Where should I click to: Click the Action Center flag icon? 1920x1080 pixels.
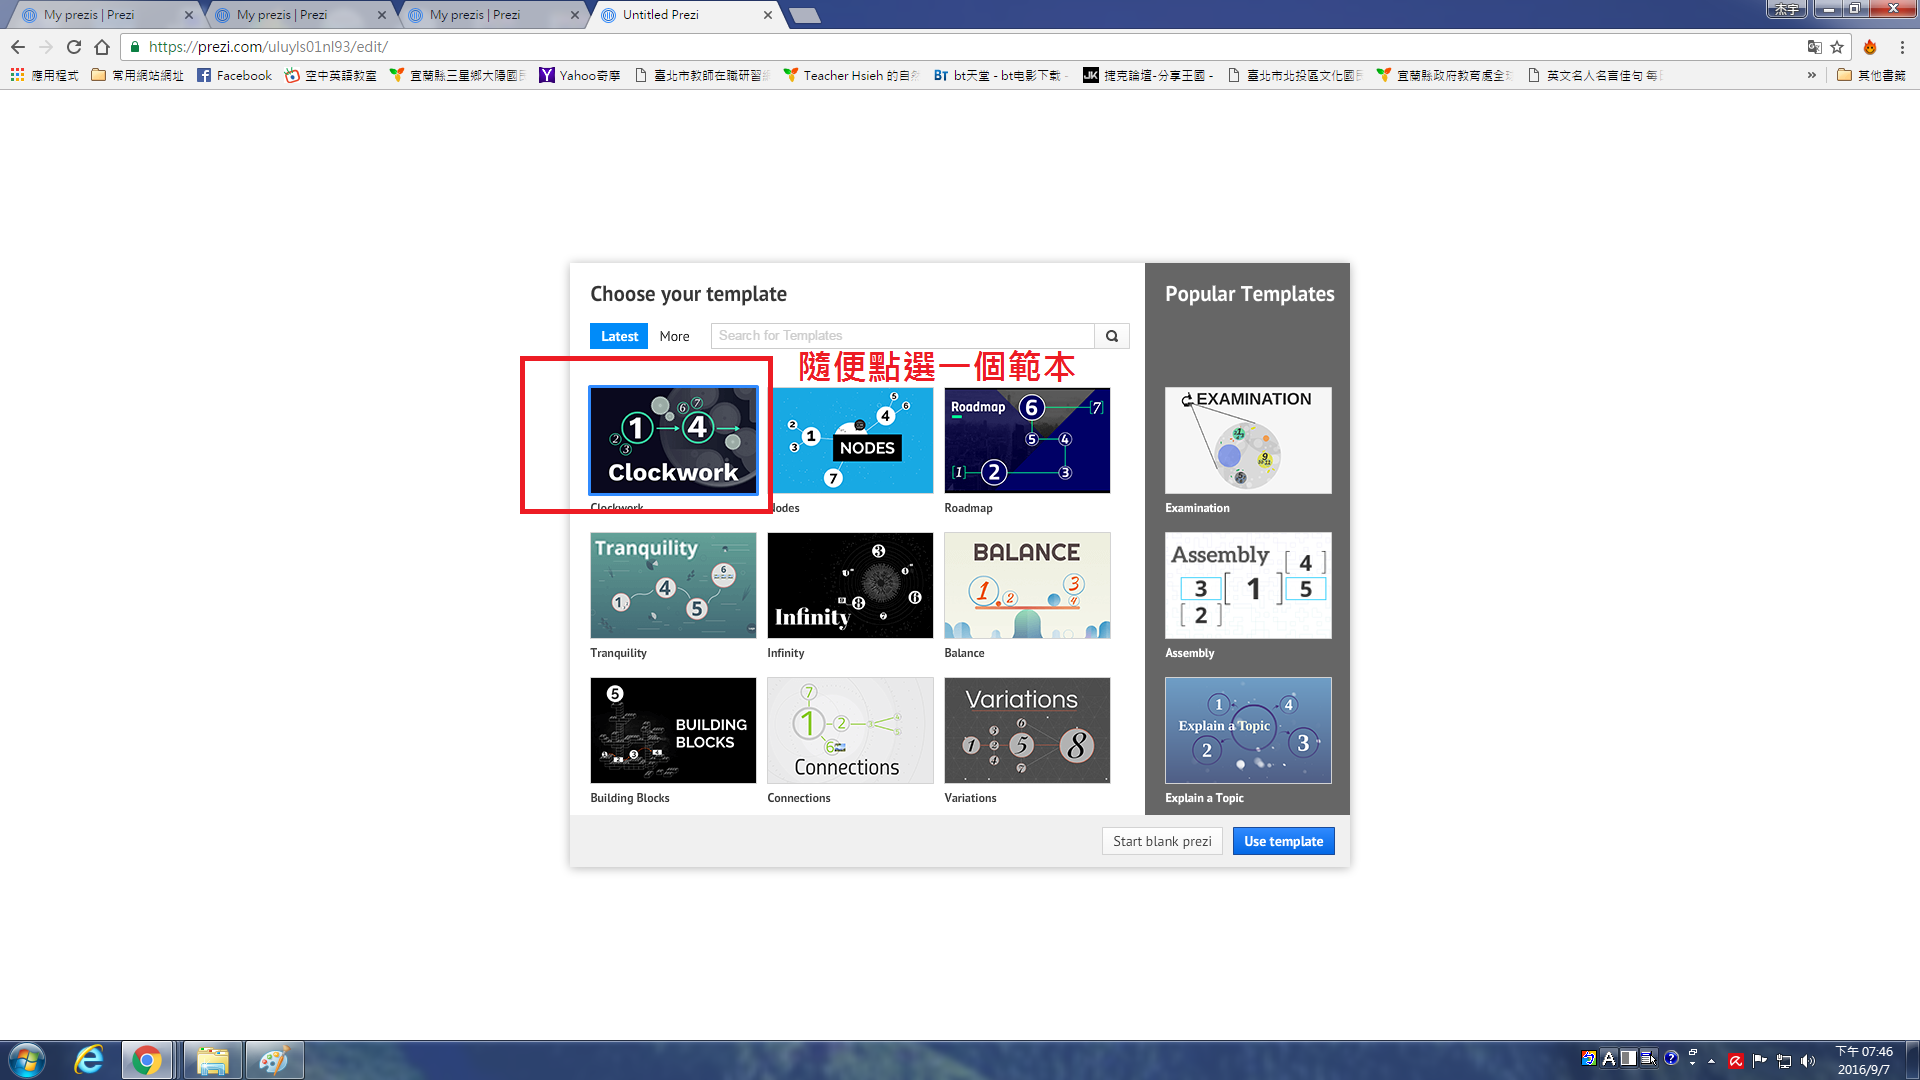pos(1760,1061)
